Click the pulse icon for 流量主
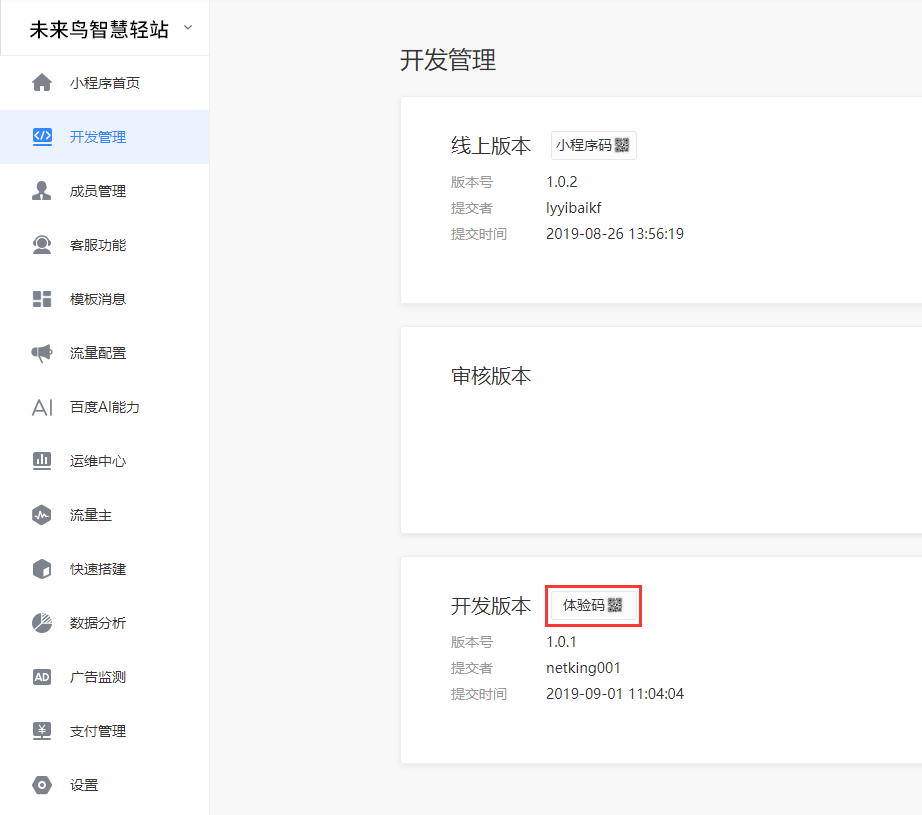Image resolution: width=922 pixels, height=815 pixels. tap(42, 515)
